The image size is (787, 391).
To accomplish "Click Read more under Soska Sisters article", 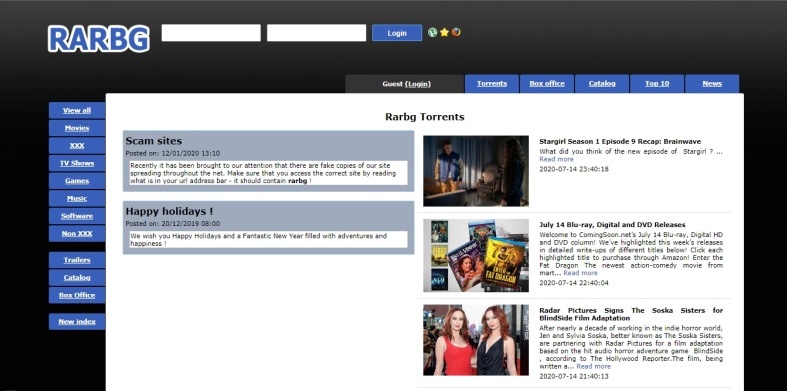I will point(593,366).
